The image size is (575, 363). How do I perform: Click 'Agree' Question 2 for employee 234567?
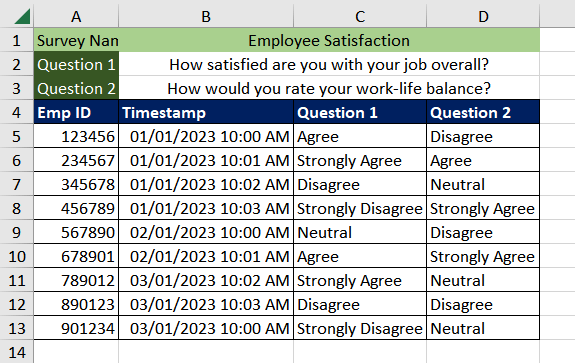[x=483, y=160]
